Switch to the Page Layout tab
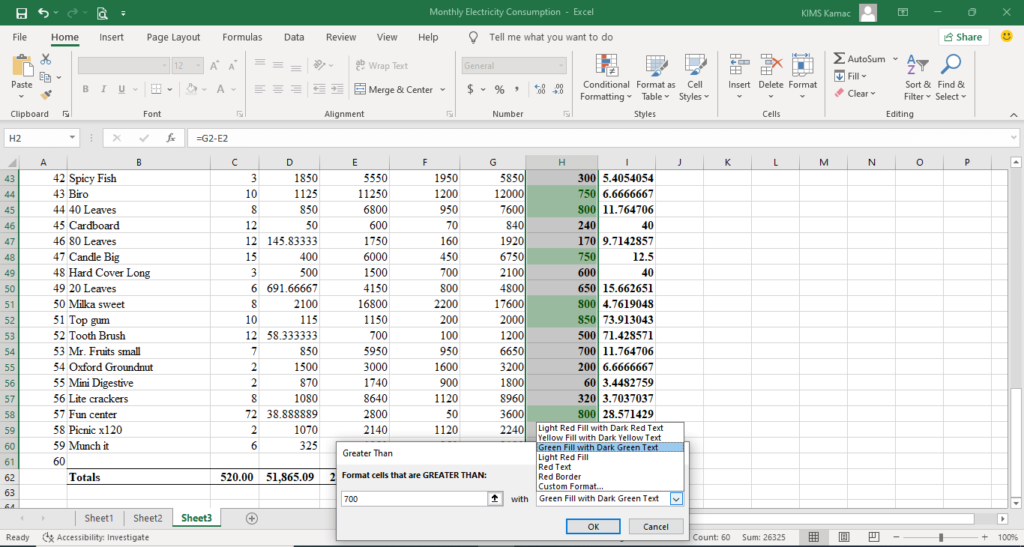This screenshot has height=547, width=1024. 173,37
